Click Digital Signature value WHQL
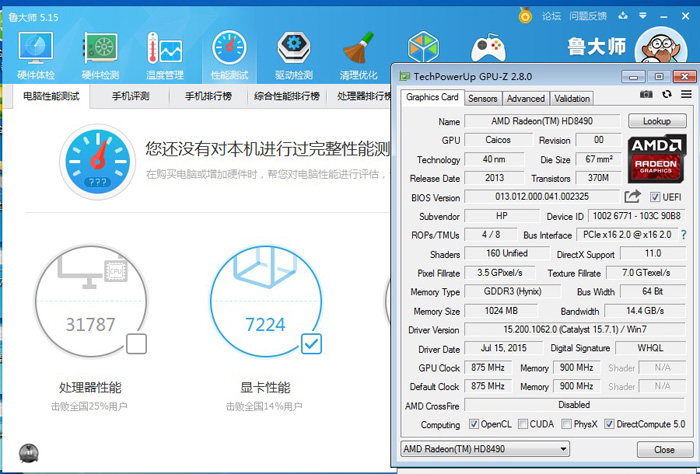Image resolution: width=700 pixels, height=474 pixels. (650, 348)
